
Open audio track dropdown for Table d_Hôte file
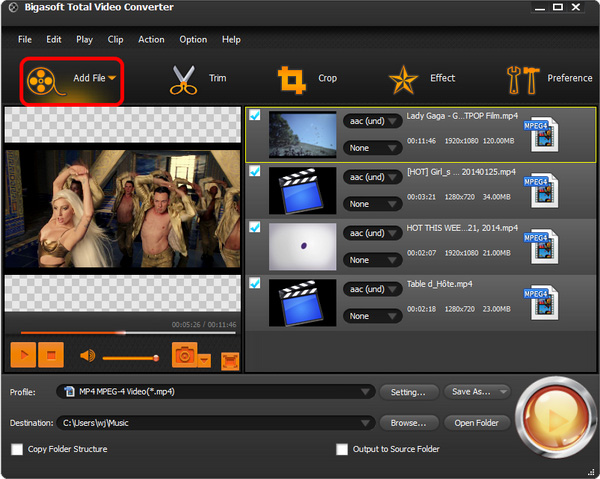[x=372, y=289]
